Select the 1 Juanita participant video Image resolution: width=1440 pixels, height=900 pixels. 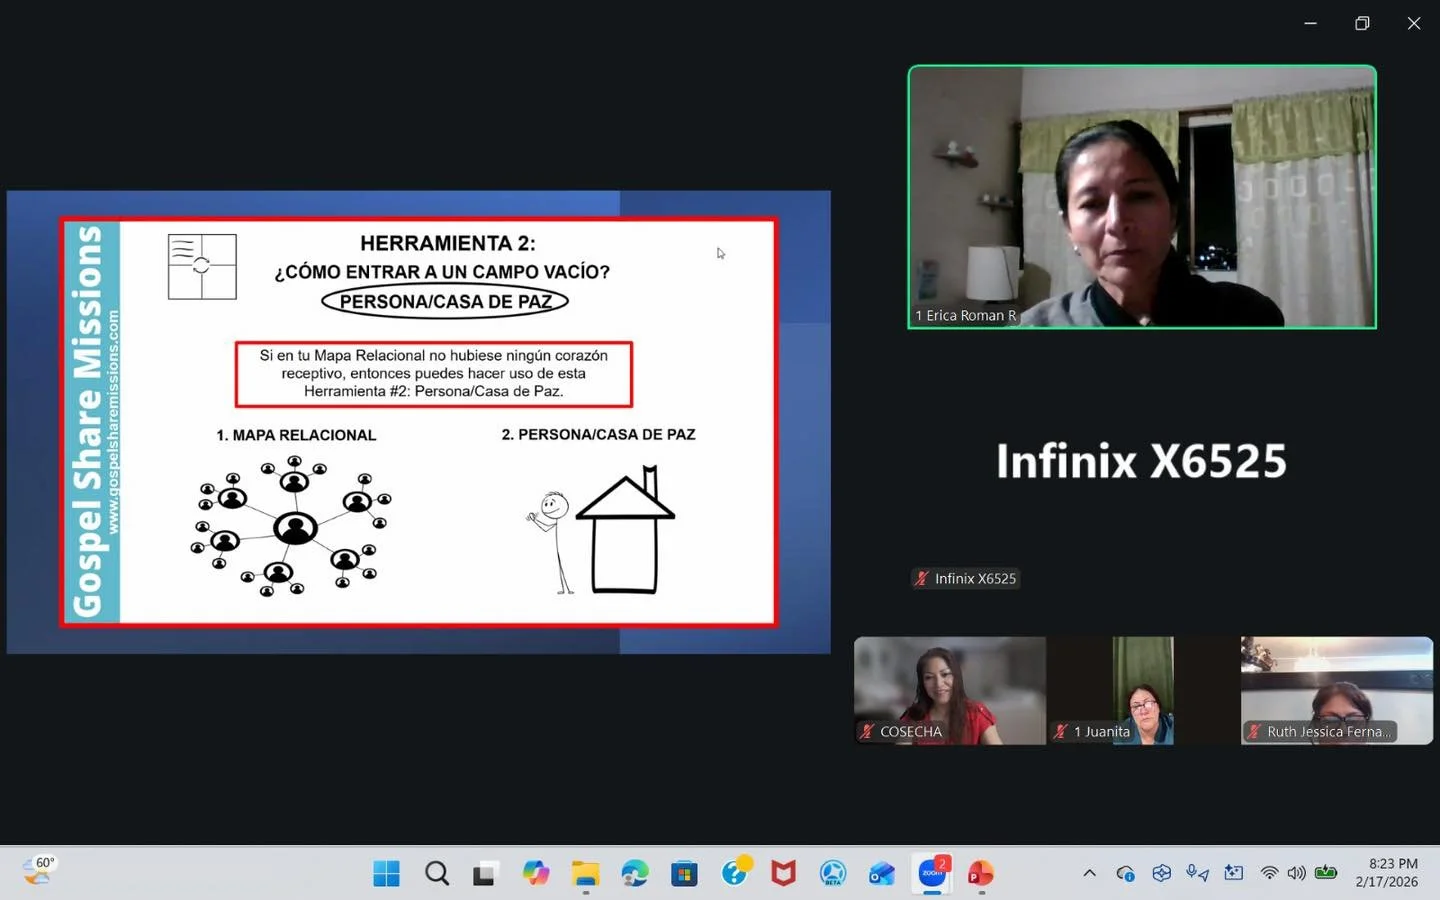click(1143, 690)
